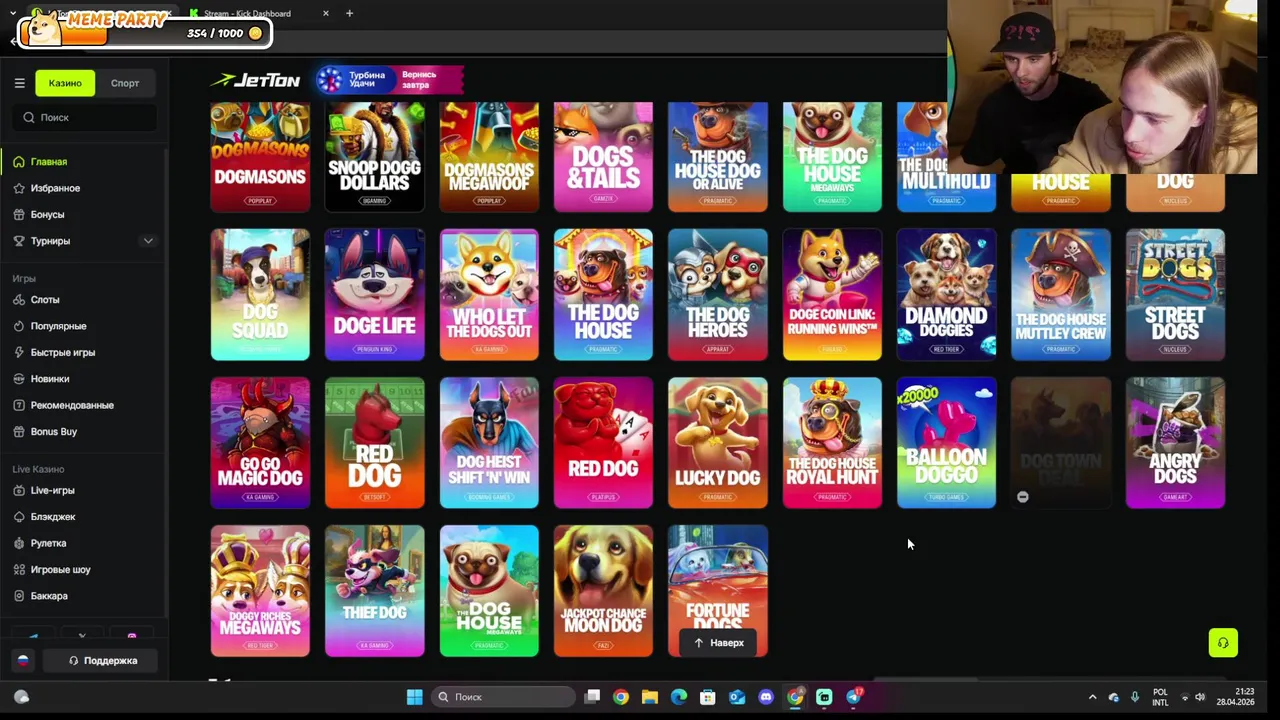Image resolution: width=1280 pixels, height=720 pixels.
Task: Launch Dog Heist Shift 'N' Win game
Action: [489, 442]
